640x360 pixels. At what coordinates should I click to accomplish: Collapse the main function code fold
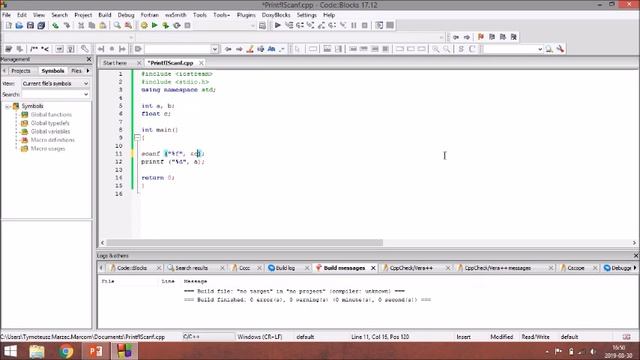(138, 138)
